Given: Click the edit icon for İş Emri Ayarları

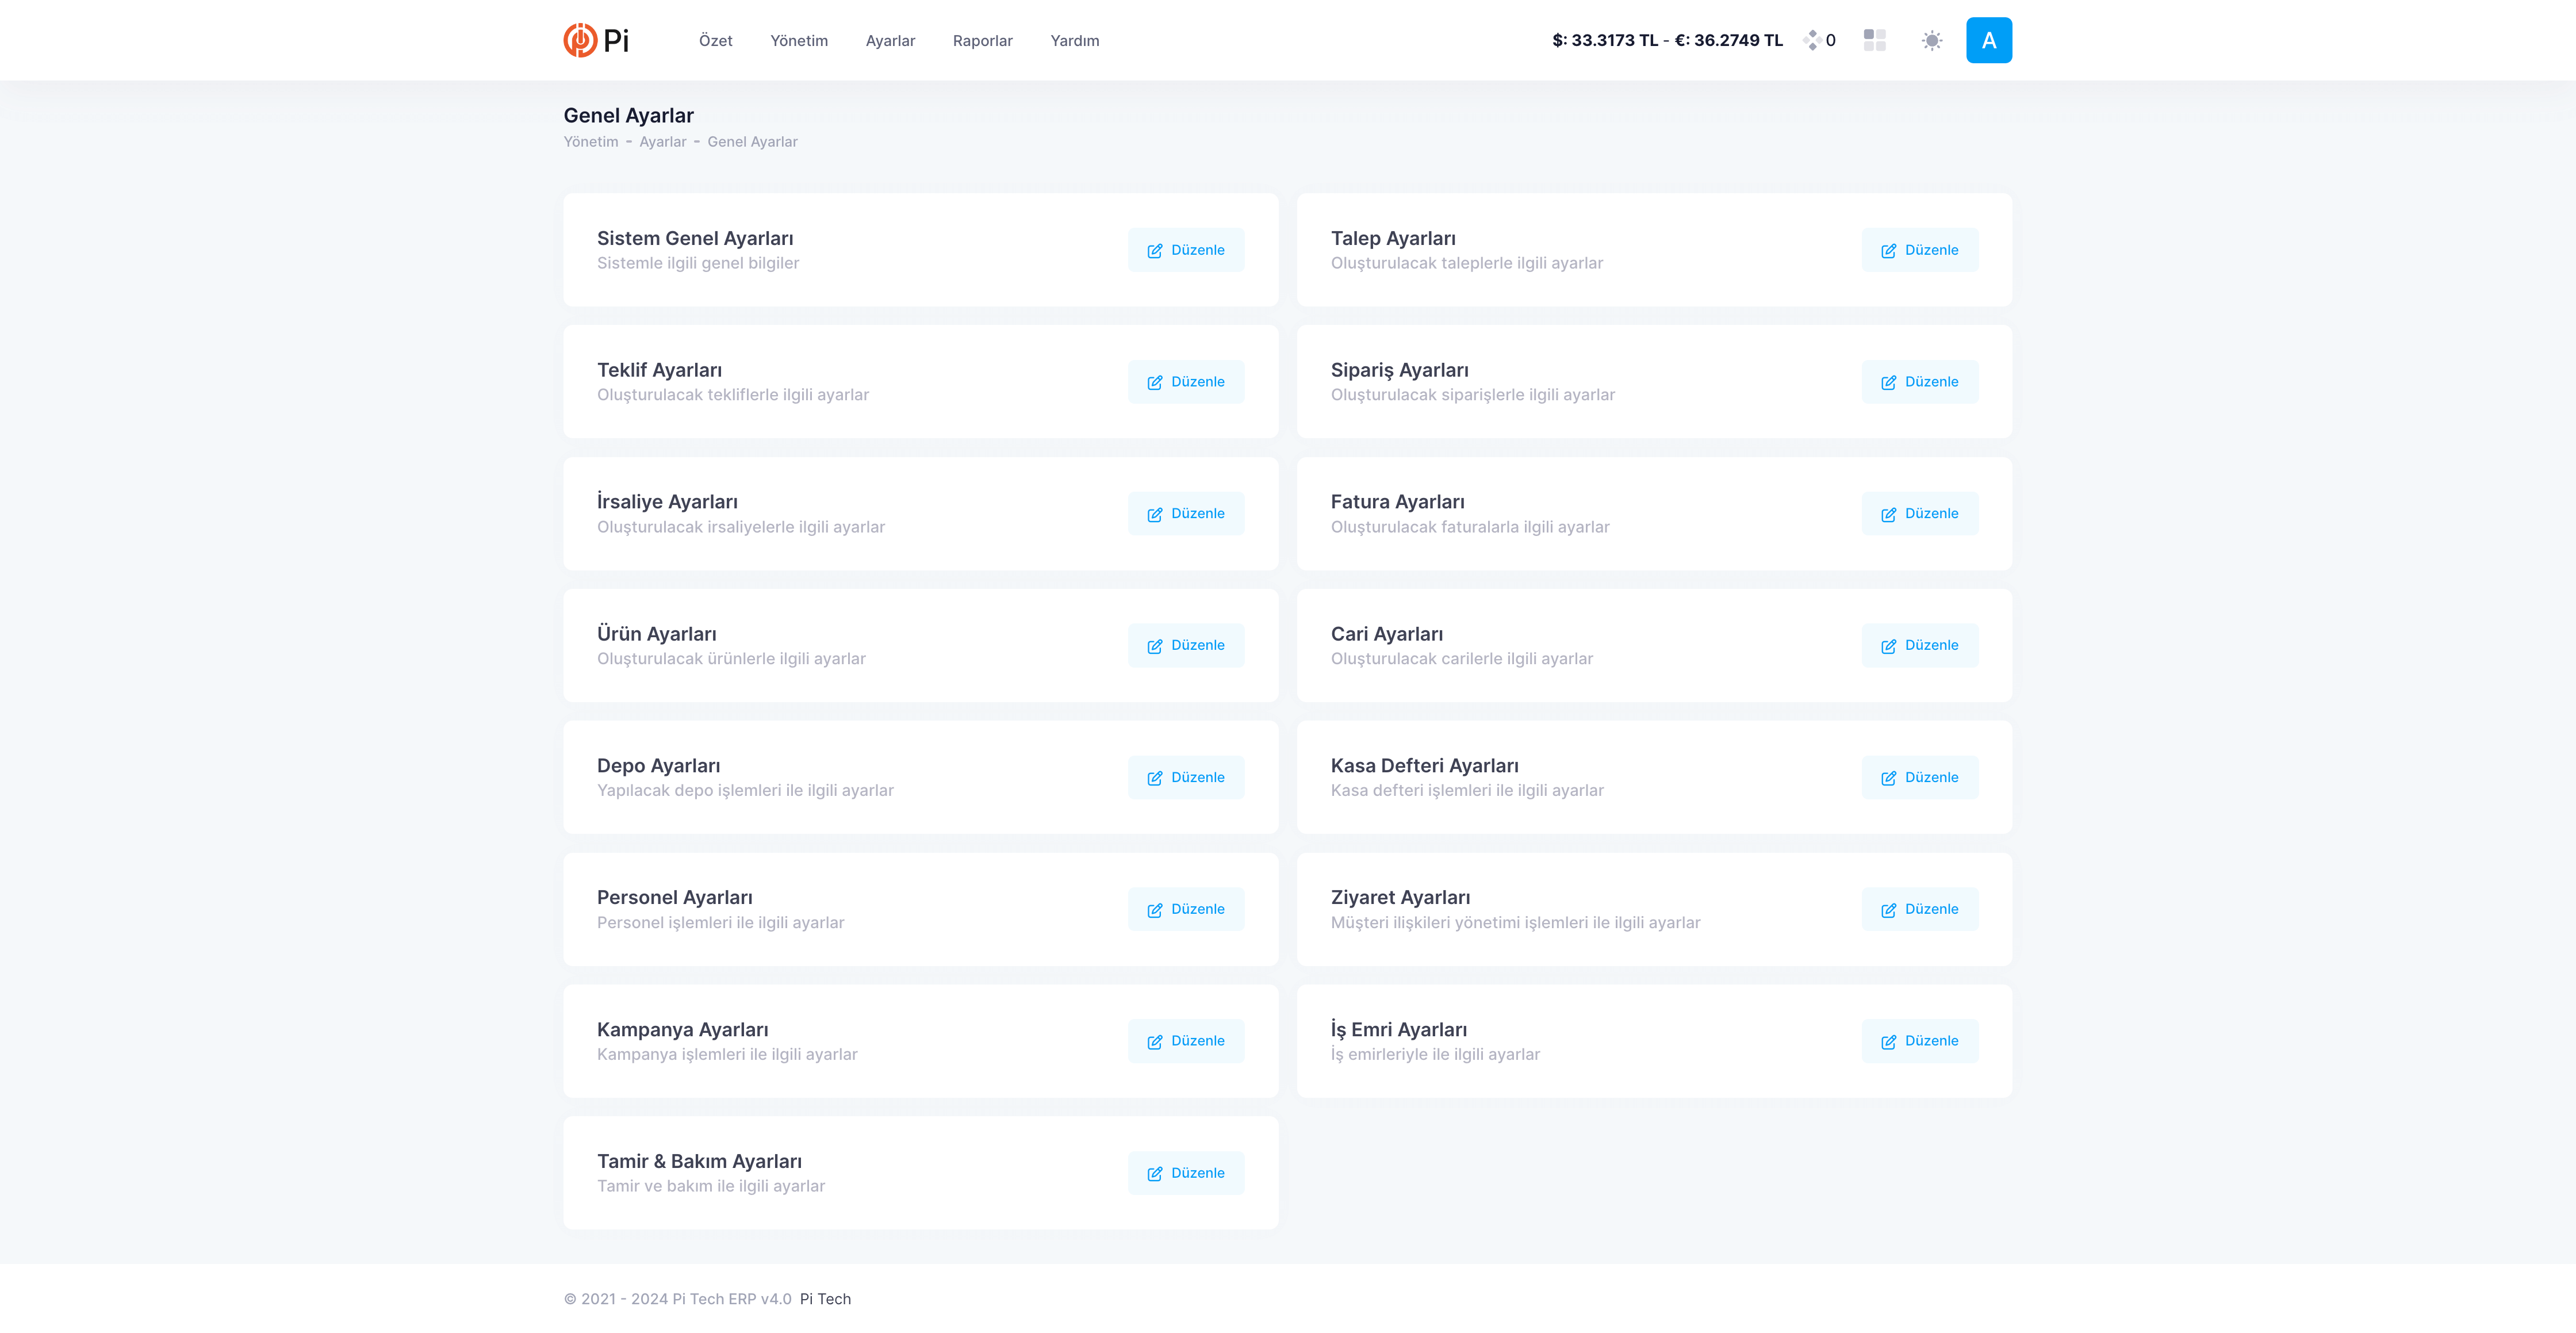Looking at the screenshot, I should (1888, 1042).
